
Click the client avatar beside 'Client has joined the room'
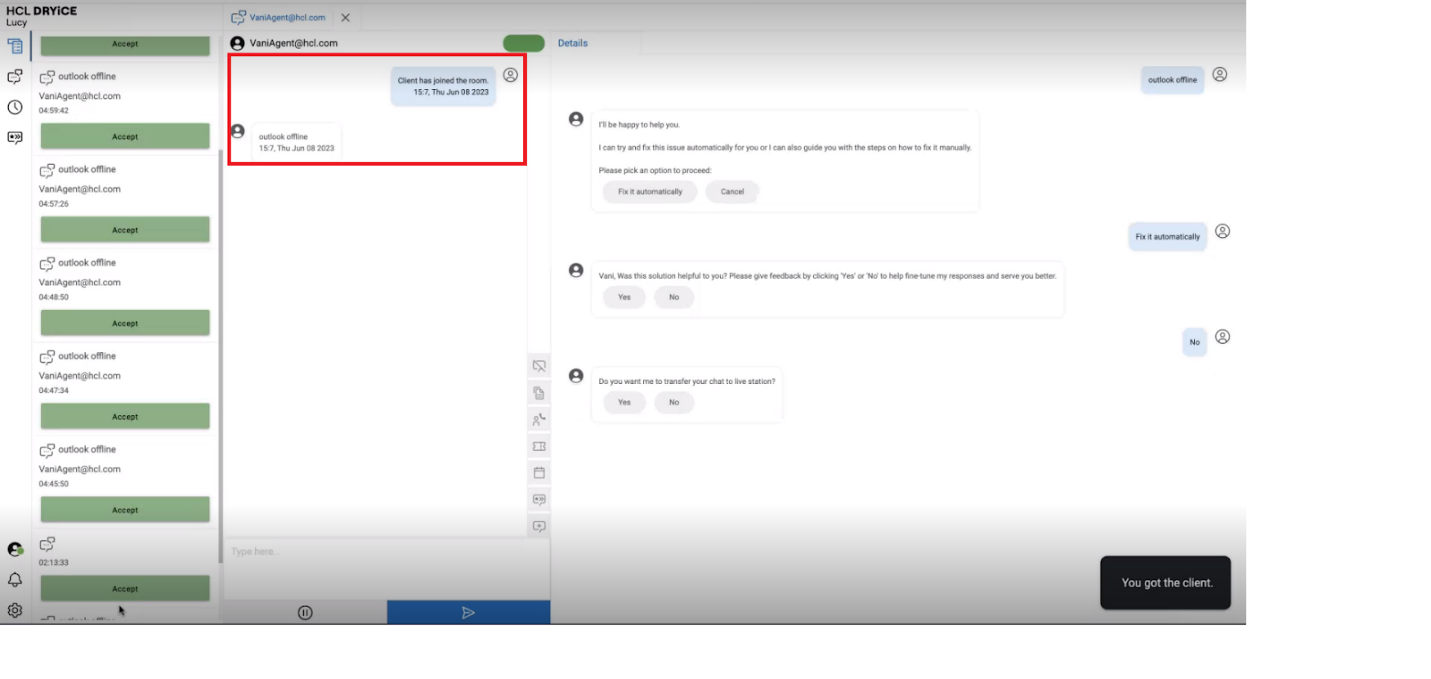click(x=510, y=75)
